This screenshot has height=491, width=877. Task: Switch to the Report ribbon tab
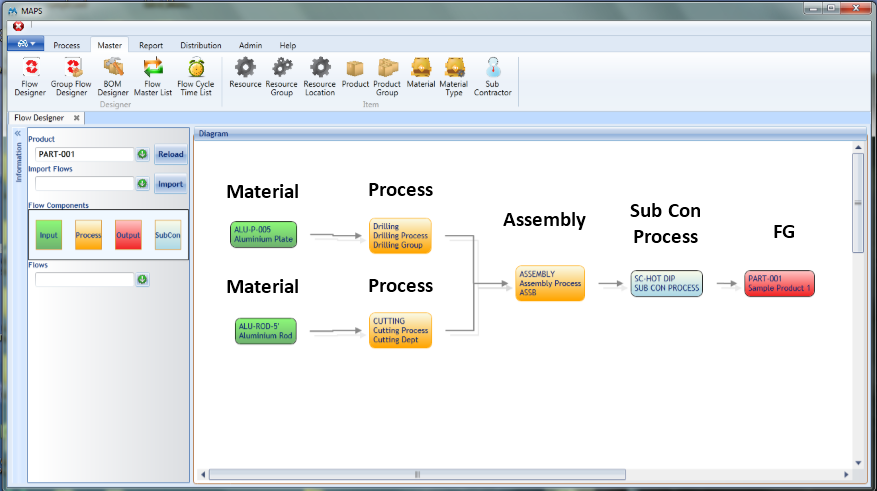[x=151, y=45]
